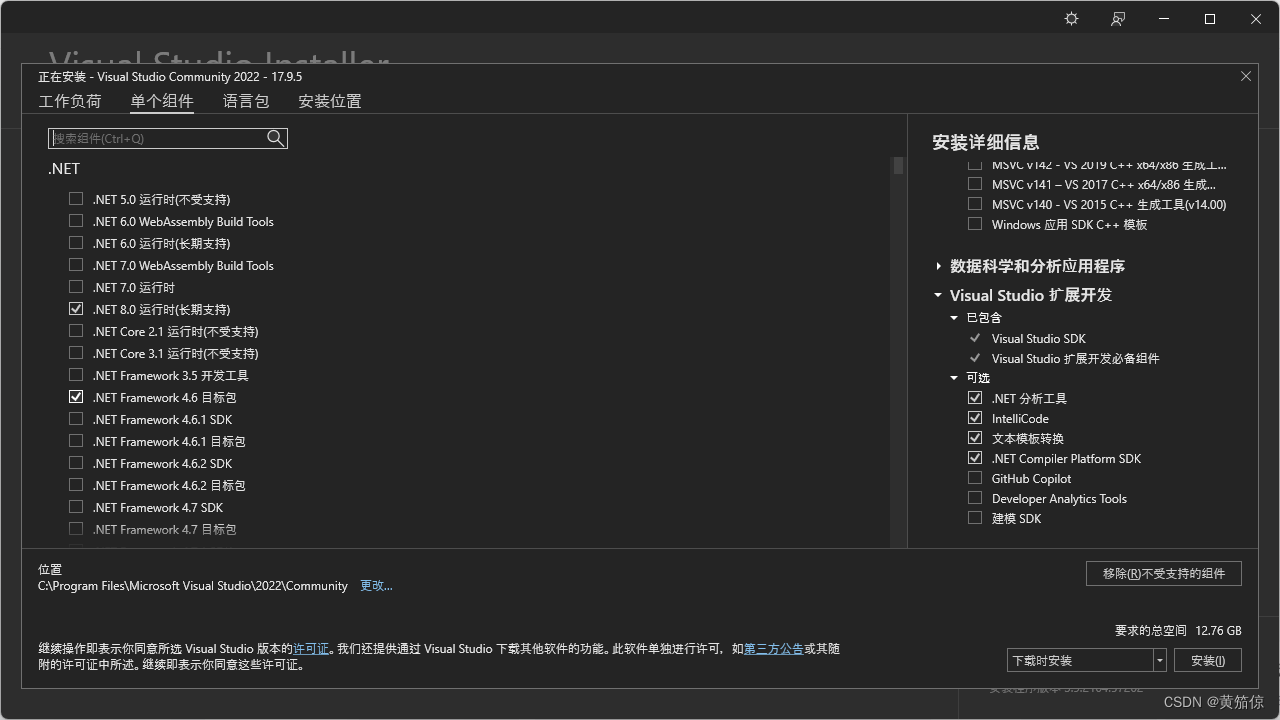This screenshot has width=1280, height=720.
Task: Uncheck .NET Compiler Platform SDK
Action: [975, 458]
